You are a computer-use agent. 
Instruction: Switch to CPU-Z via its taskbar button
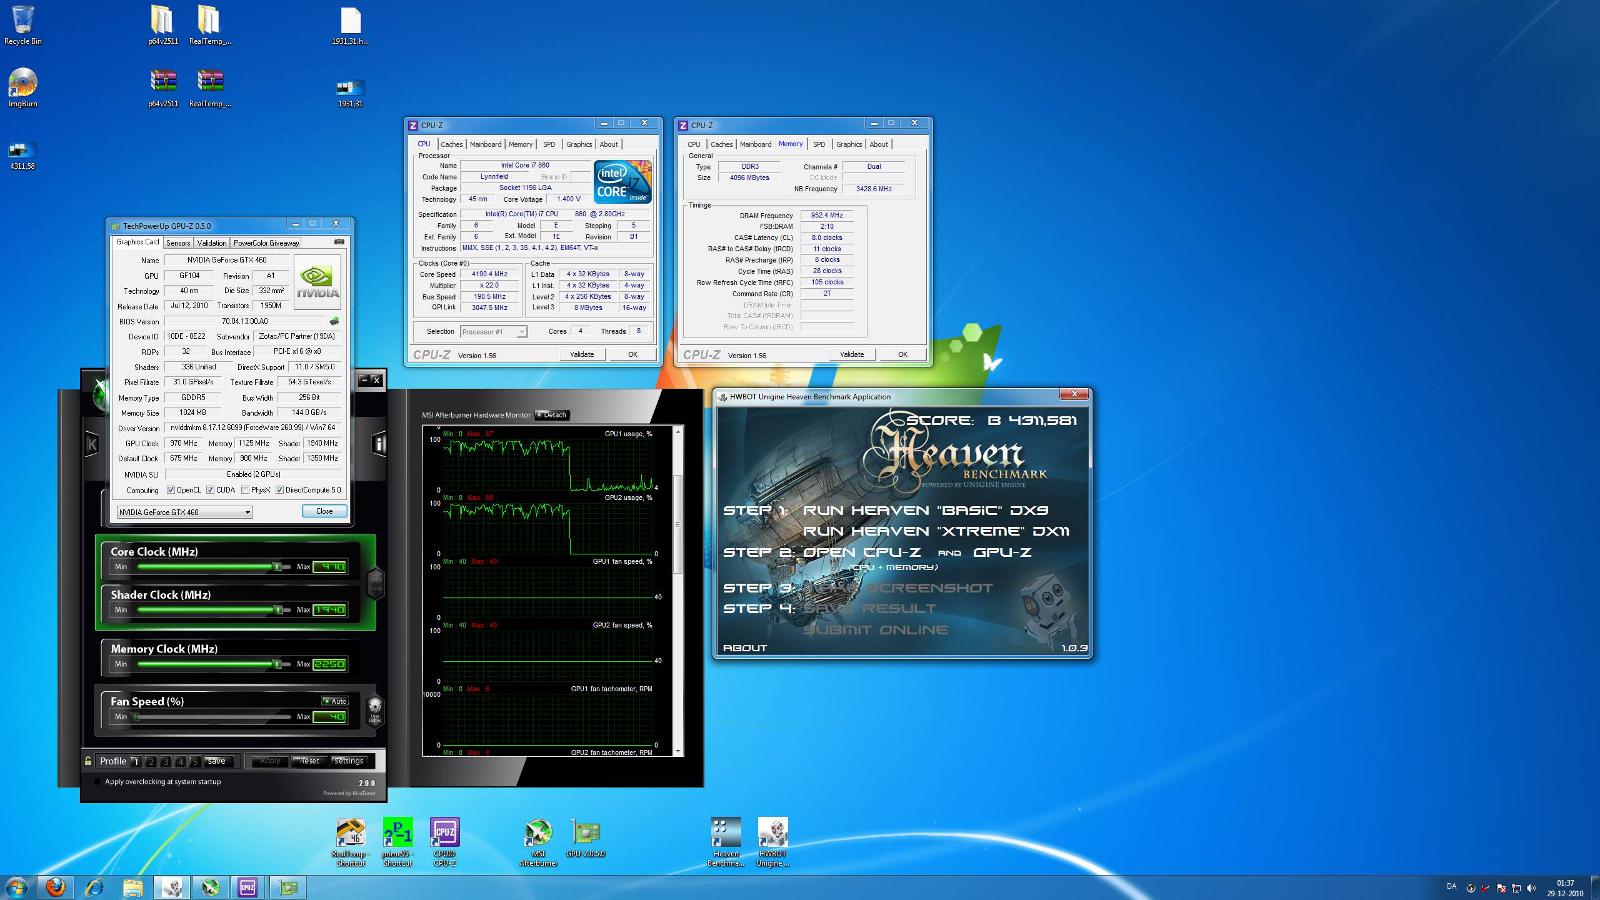tap(248, 887)
